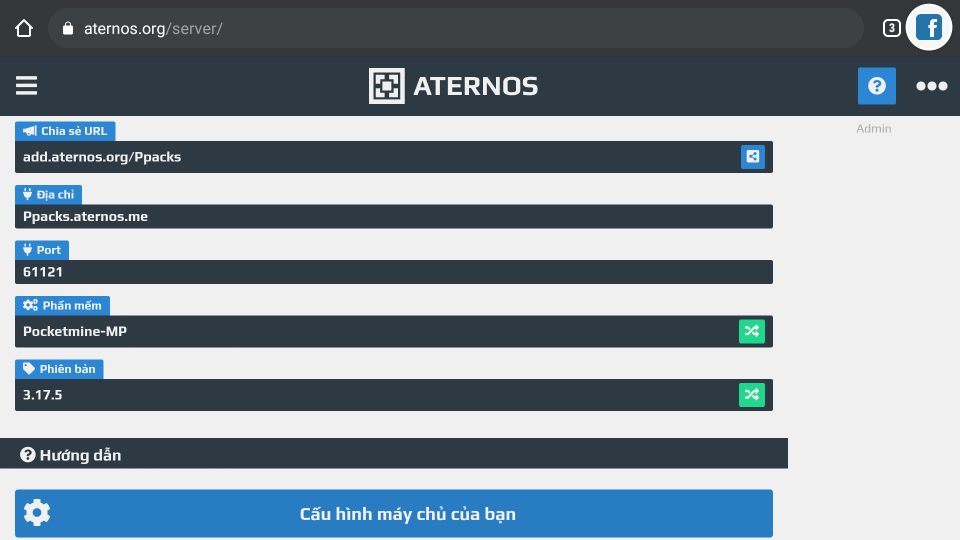Select the Ppacks.aternos.me address field
This screenshot has height=540, width=960.
point(394,216)
